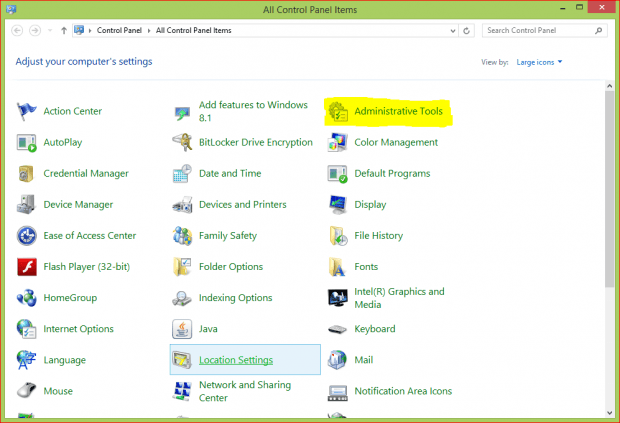The image size is (620, 423).
Task: Click the Location Settings link
Action: point(236,360)
